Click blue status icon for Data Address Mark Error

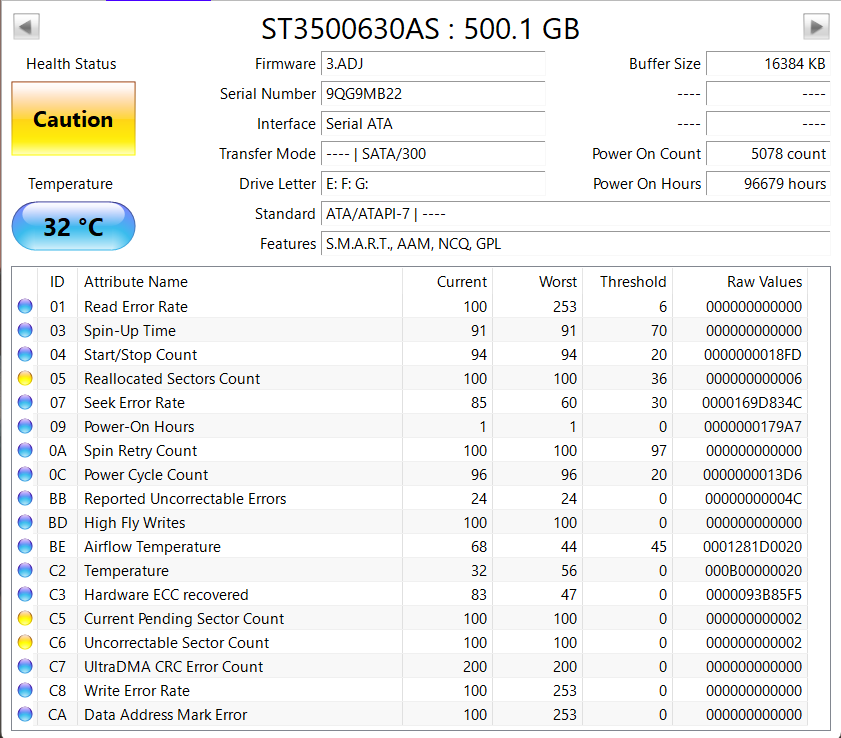pos(25,715)
